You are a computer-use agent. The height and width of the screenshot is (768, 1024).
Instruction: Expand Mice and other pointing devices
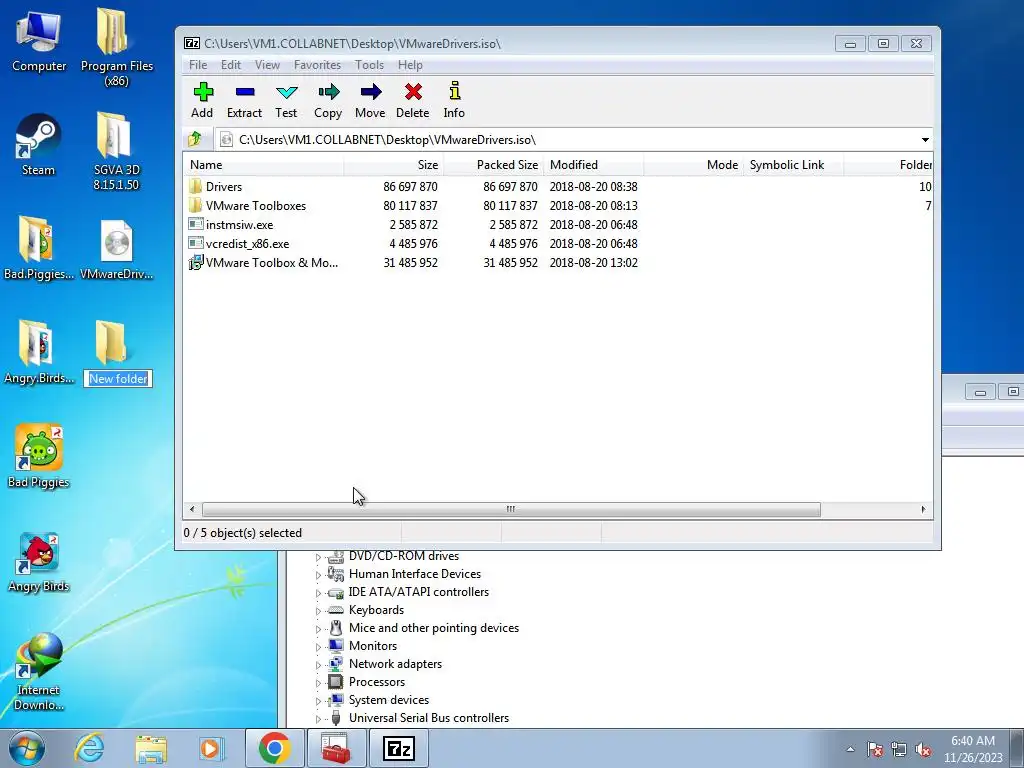319,629
